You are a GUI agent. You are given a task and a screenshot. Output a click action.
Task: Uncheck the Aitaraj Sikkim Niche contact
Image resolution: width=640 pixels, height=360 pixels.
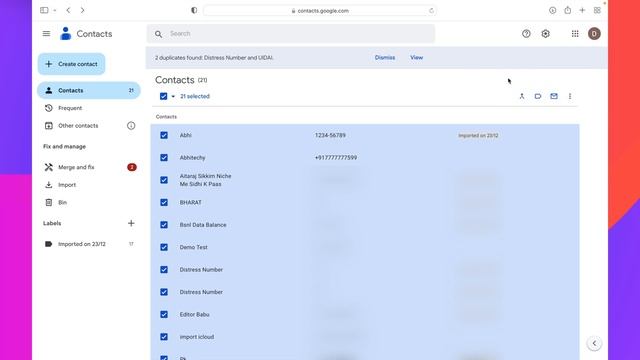click(164, 180)
